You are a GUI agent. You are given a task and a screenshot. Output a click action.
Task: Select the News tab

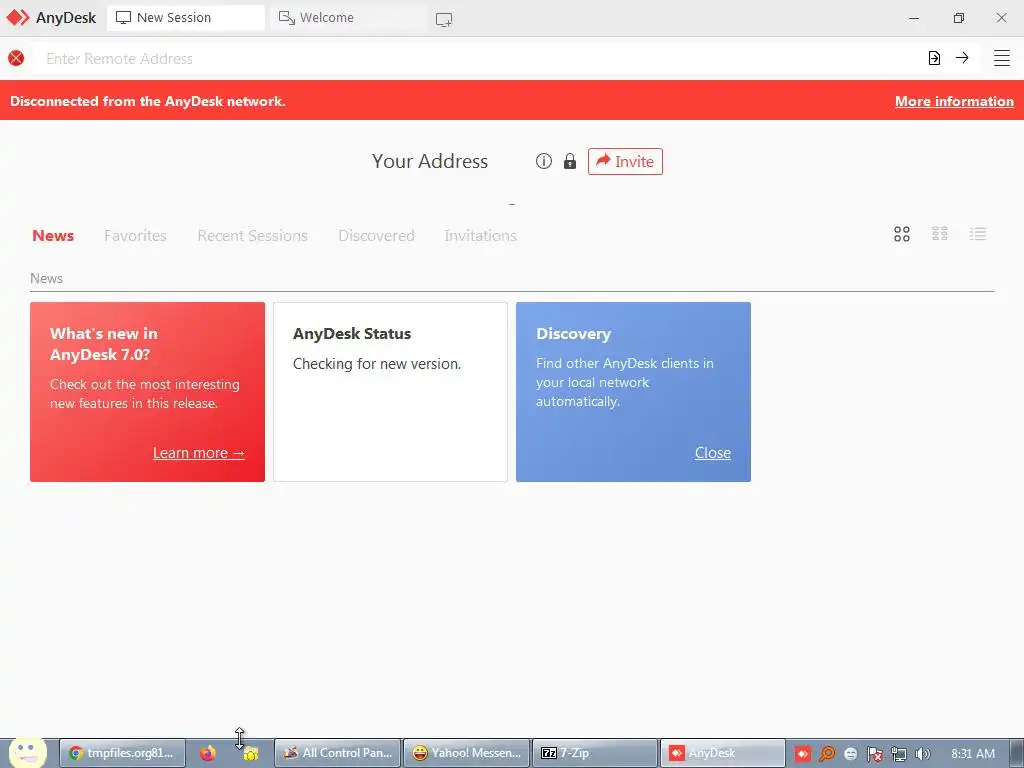pyautogui.click(x=53, y=236)
